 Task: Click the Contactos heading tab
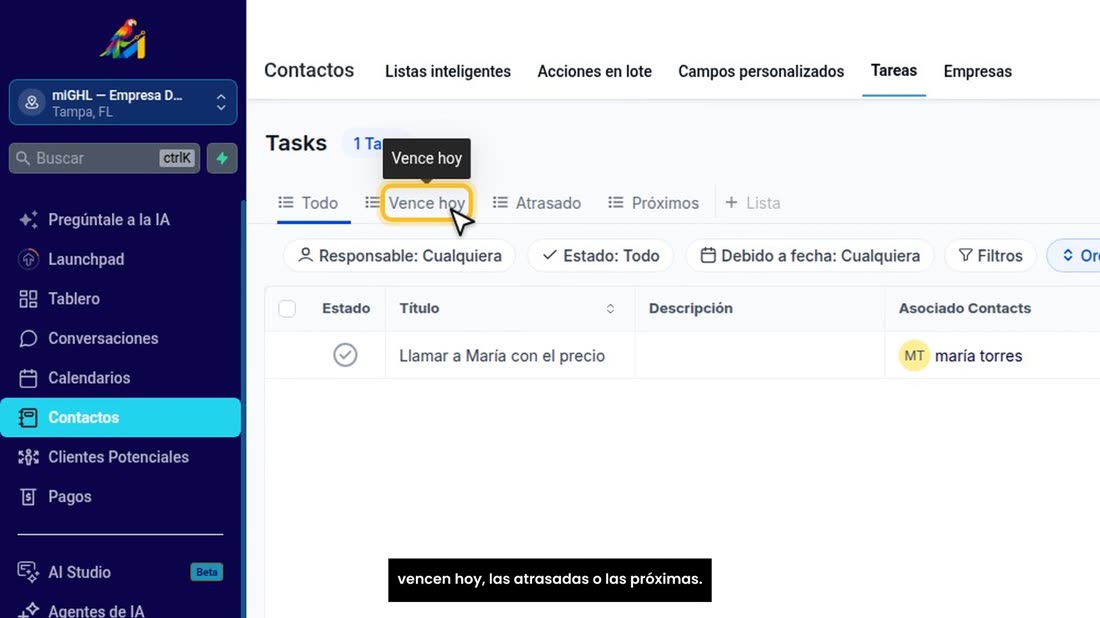click(309, 71)
